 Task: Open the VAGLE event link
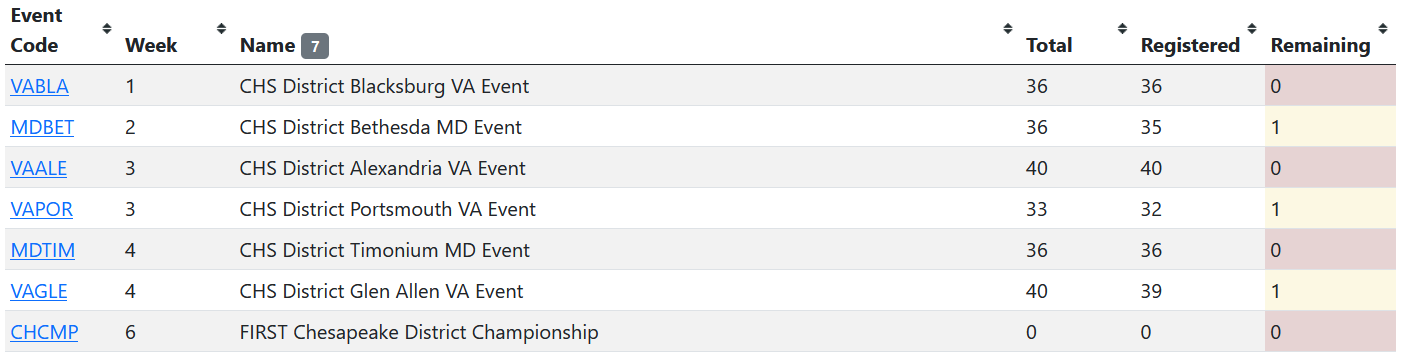coord(39,291)
